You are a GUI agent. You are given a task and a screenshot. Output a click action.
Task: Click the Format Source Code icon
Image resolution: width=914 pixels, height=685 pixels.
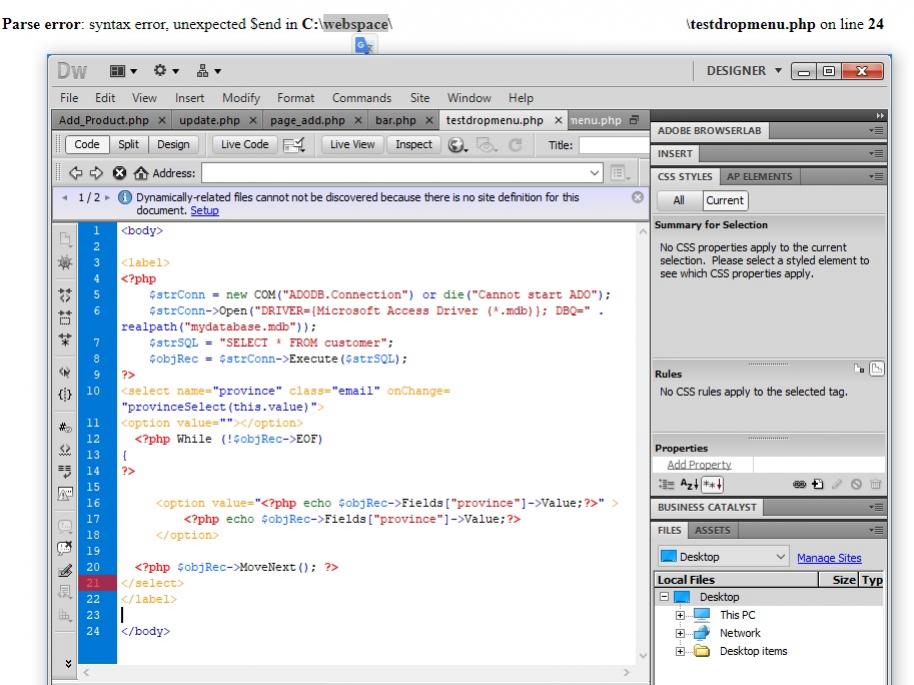(65, 614)
